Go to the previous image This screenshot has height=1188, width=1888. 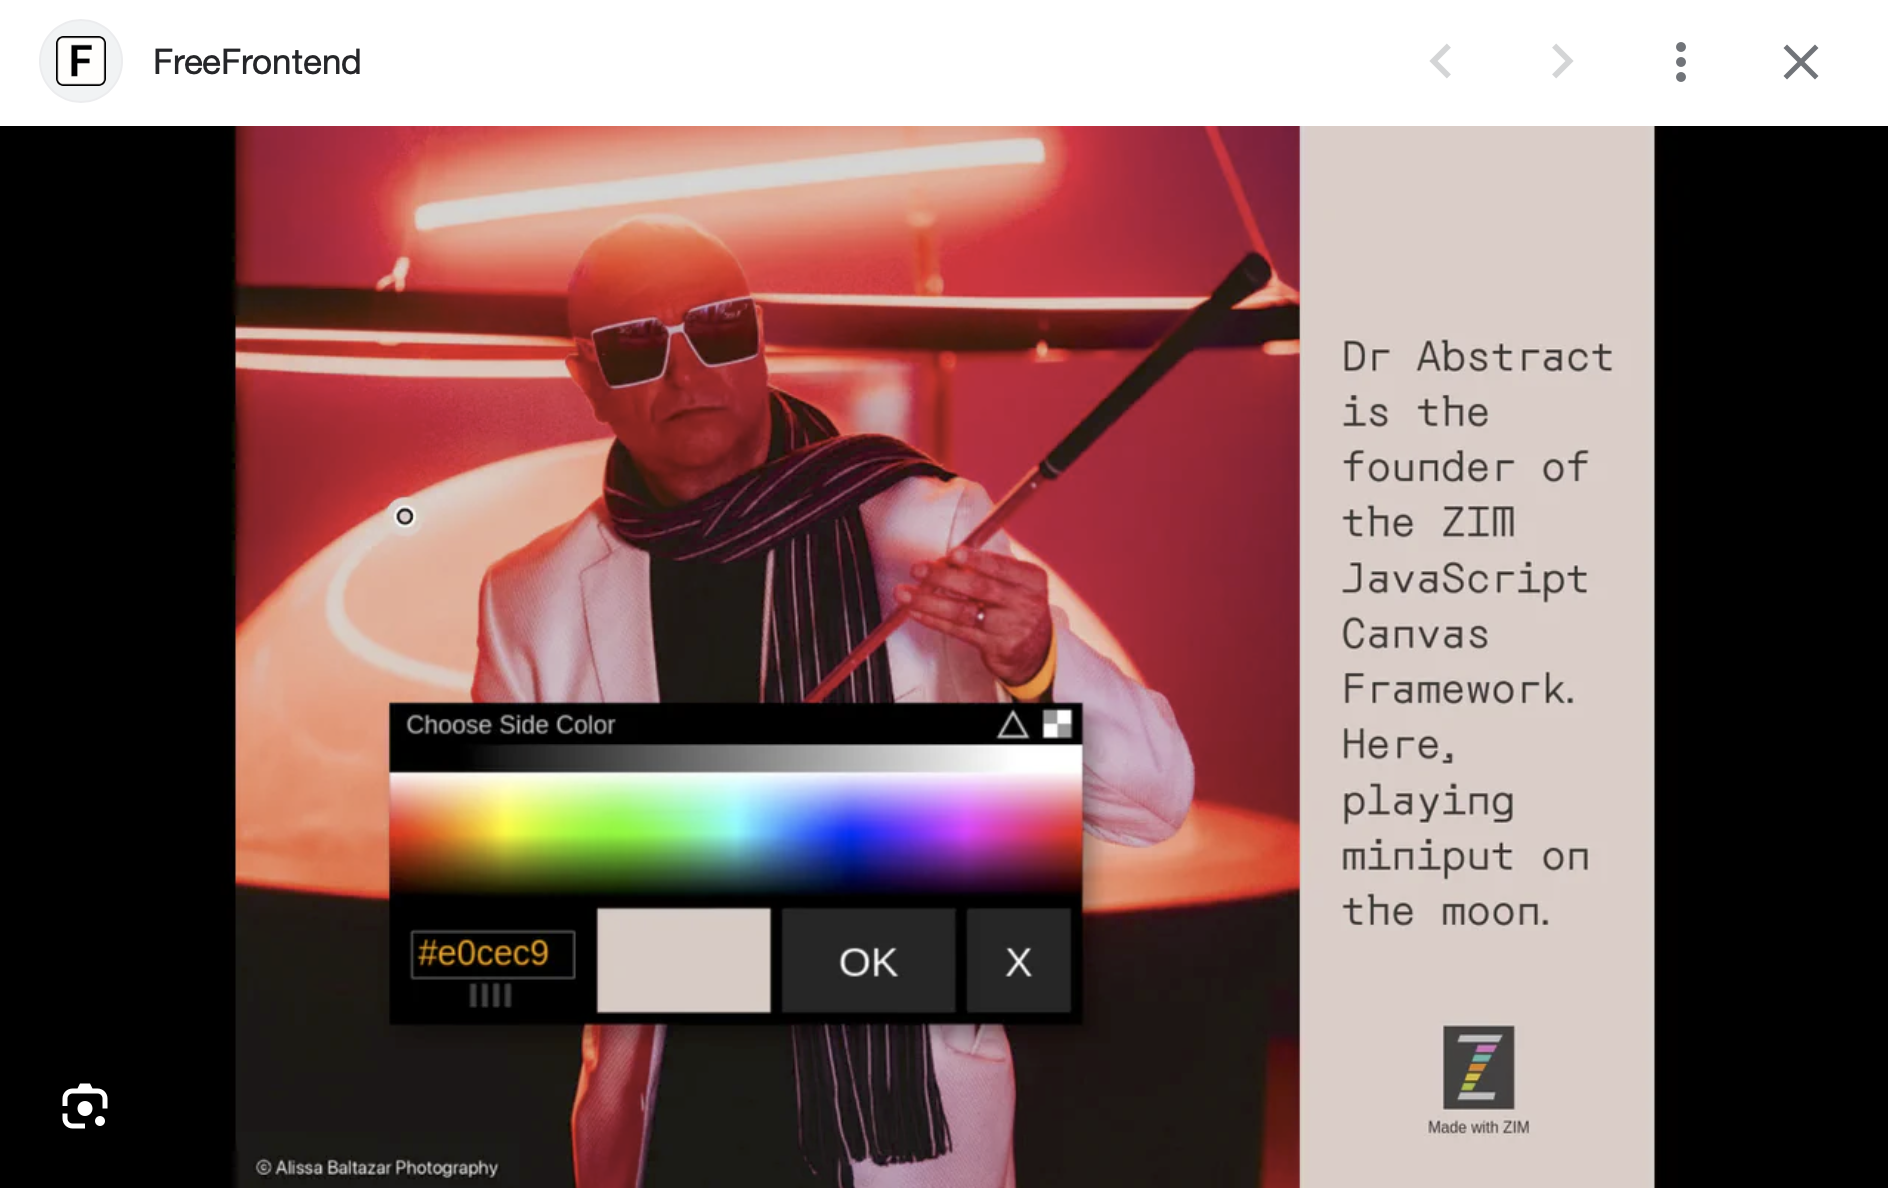tap(1441, 62)
